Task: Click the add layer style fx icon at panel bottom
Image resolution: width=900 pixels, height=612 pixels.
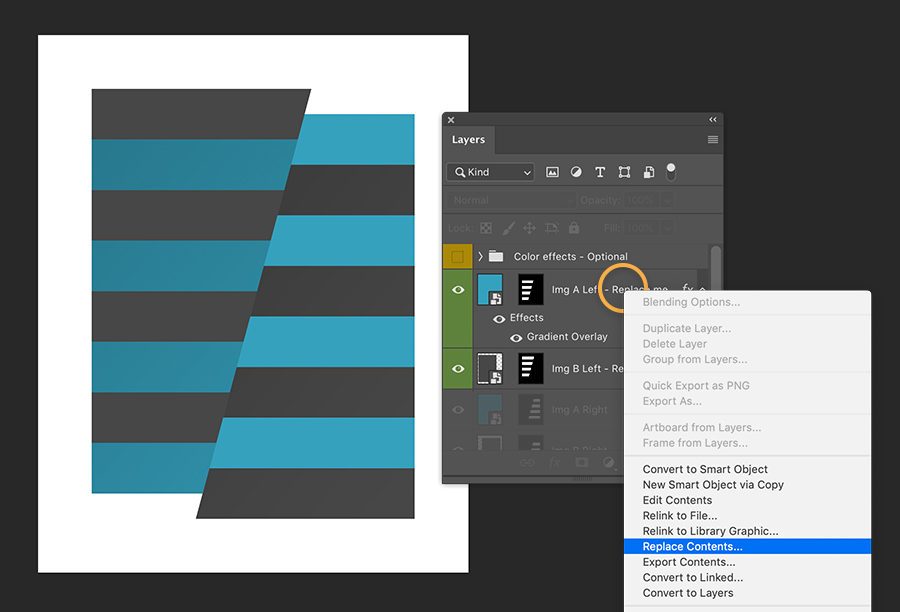Action: [x=554, y=463]
